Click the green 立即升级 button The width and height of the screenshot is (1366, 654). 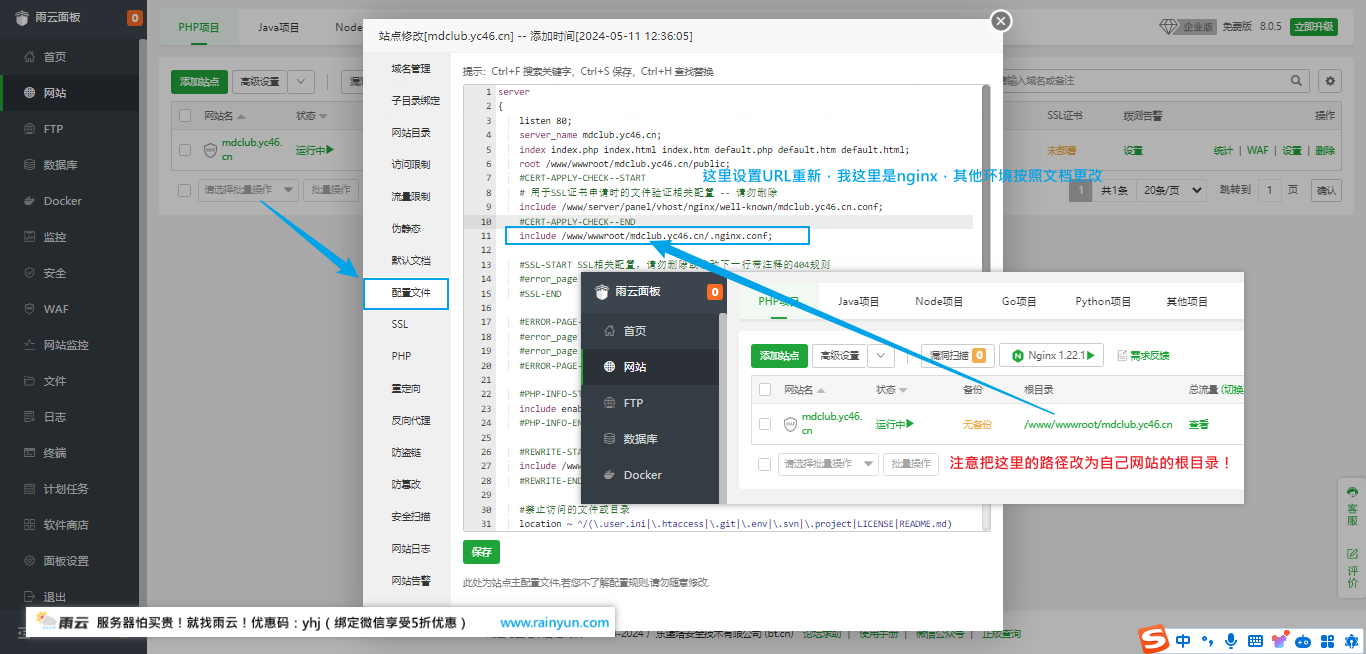[1313, 27]
